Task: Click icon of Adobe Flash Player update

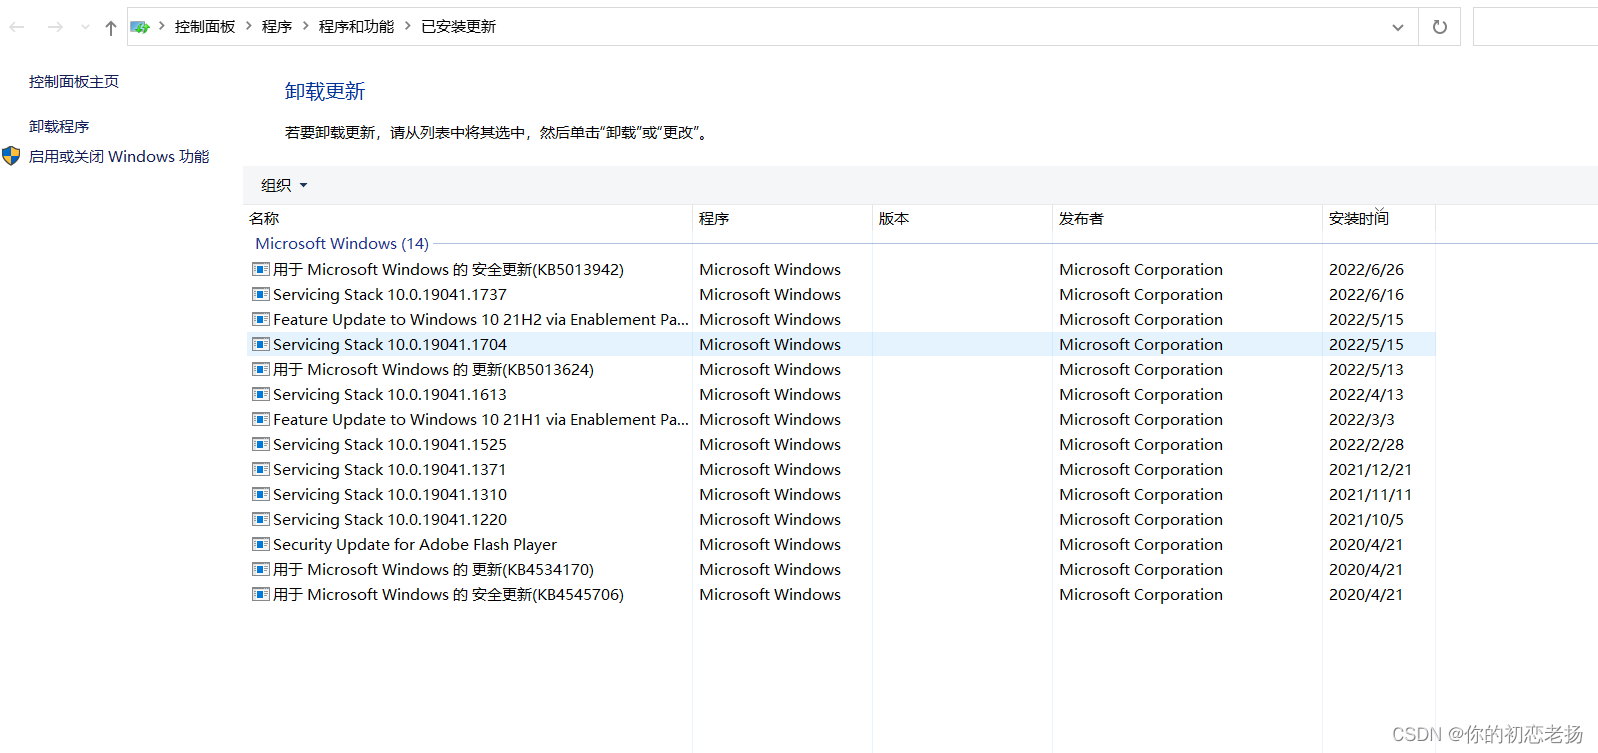Action: (261, 544)
